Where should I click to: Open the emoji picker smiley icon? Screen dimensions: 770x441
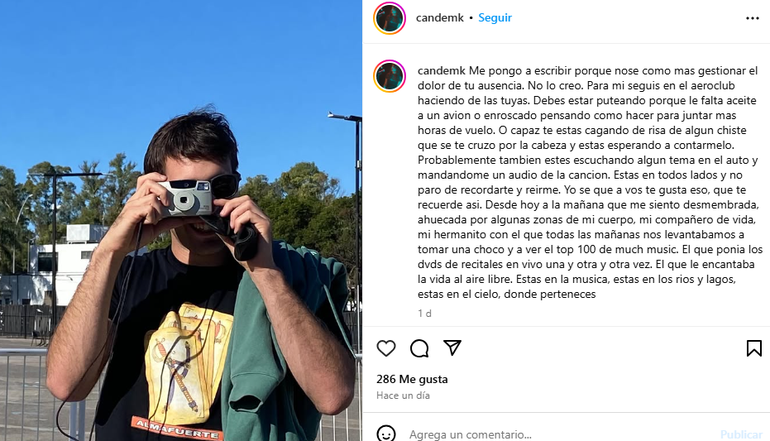[x=386, y=434]
